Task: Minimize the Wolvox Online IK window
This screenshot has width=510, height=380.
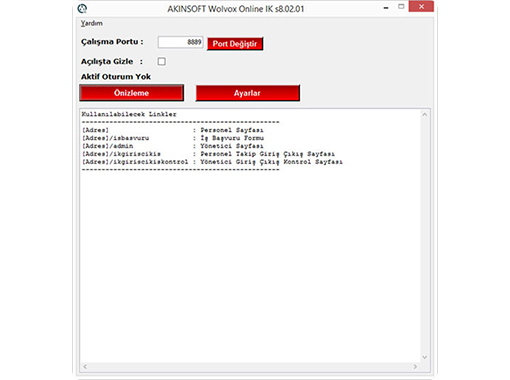Action: tap(386, 7)
